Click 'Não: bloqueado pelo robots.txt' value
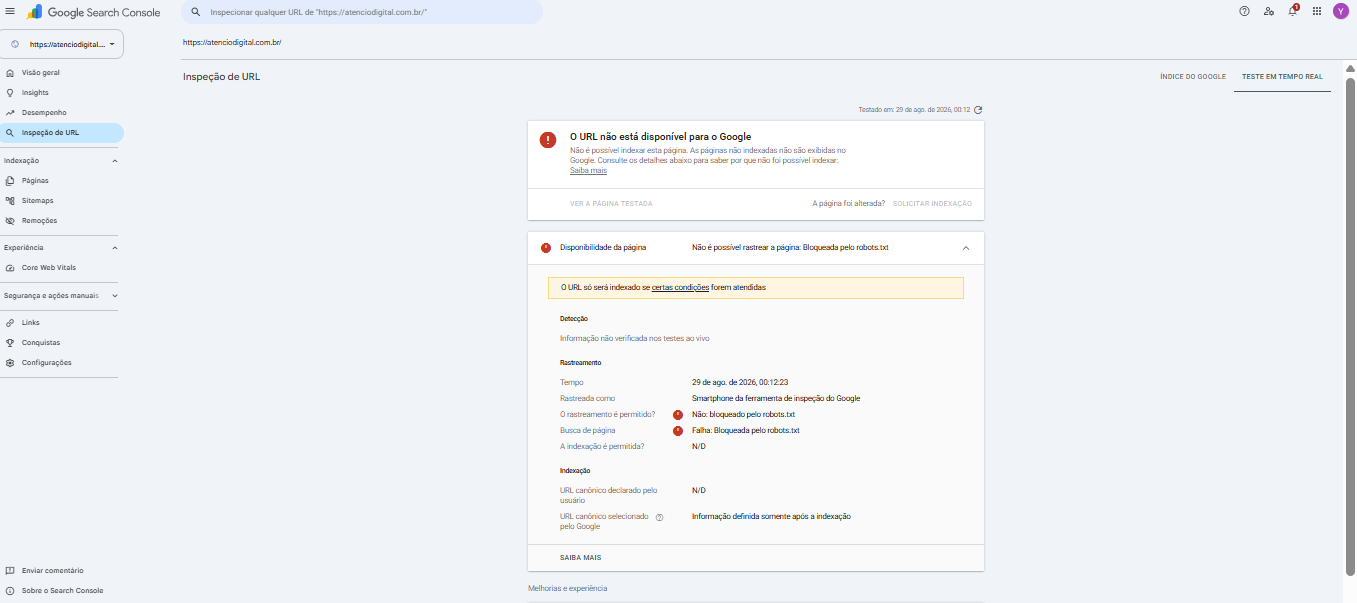 [x=743, y=414]
